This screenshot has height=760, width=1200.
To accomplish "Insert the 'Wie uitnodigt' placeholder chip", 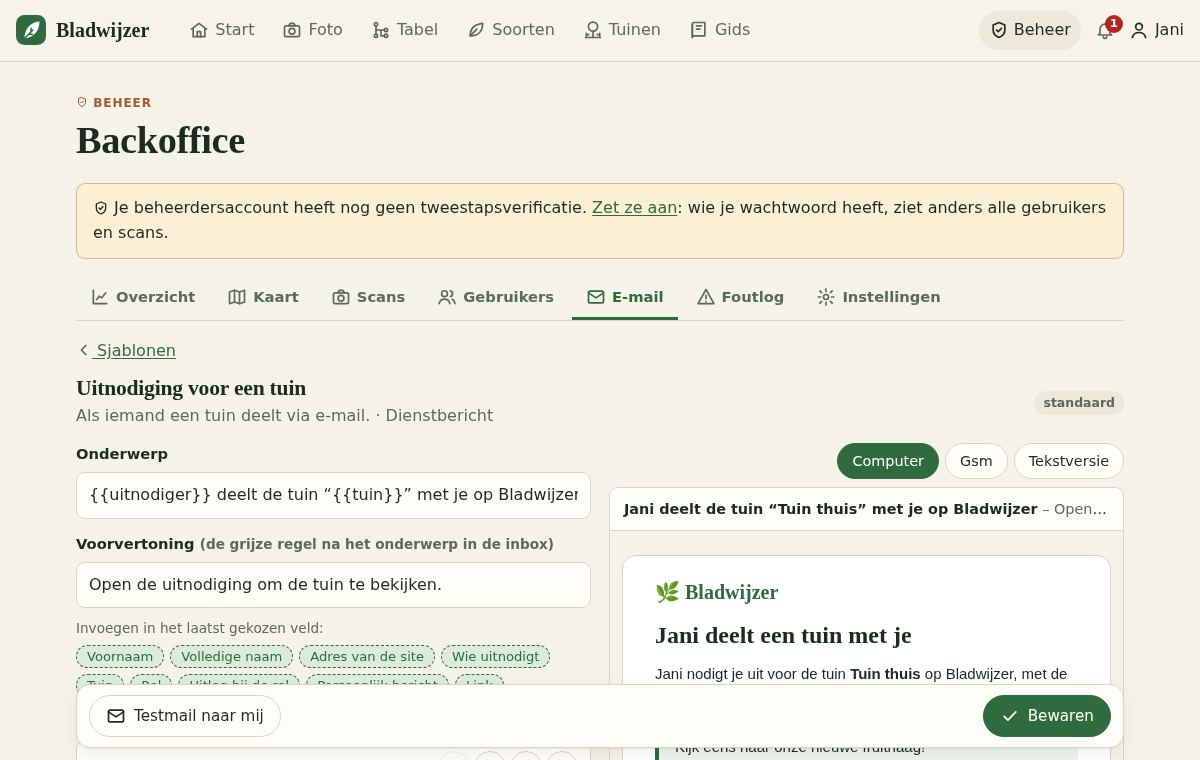I will point(495,657).
